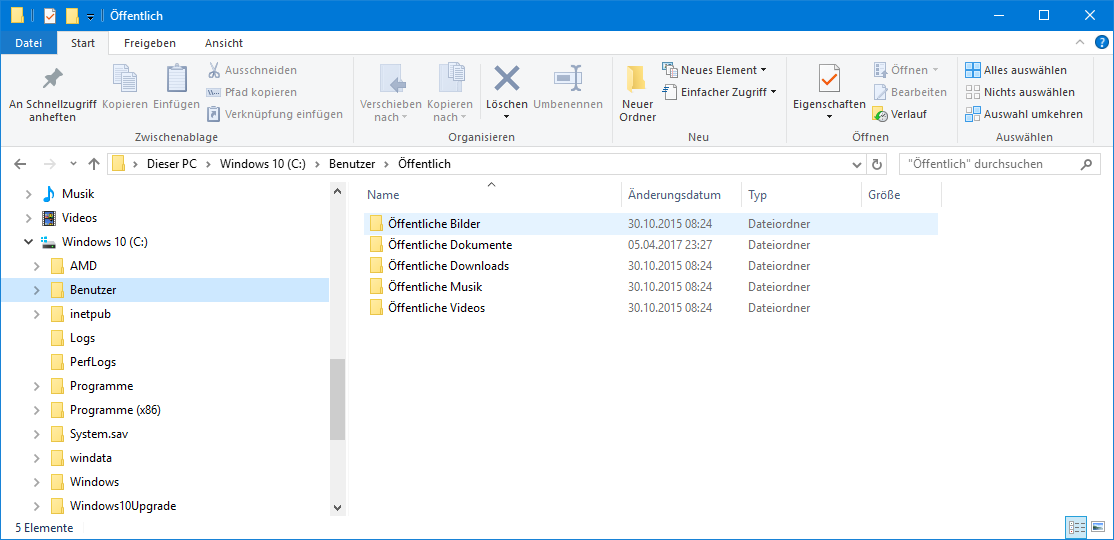Click the Umbenennen icon
The image size is (1114, 540).
click(568, 78)
